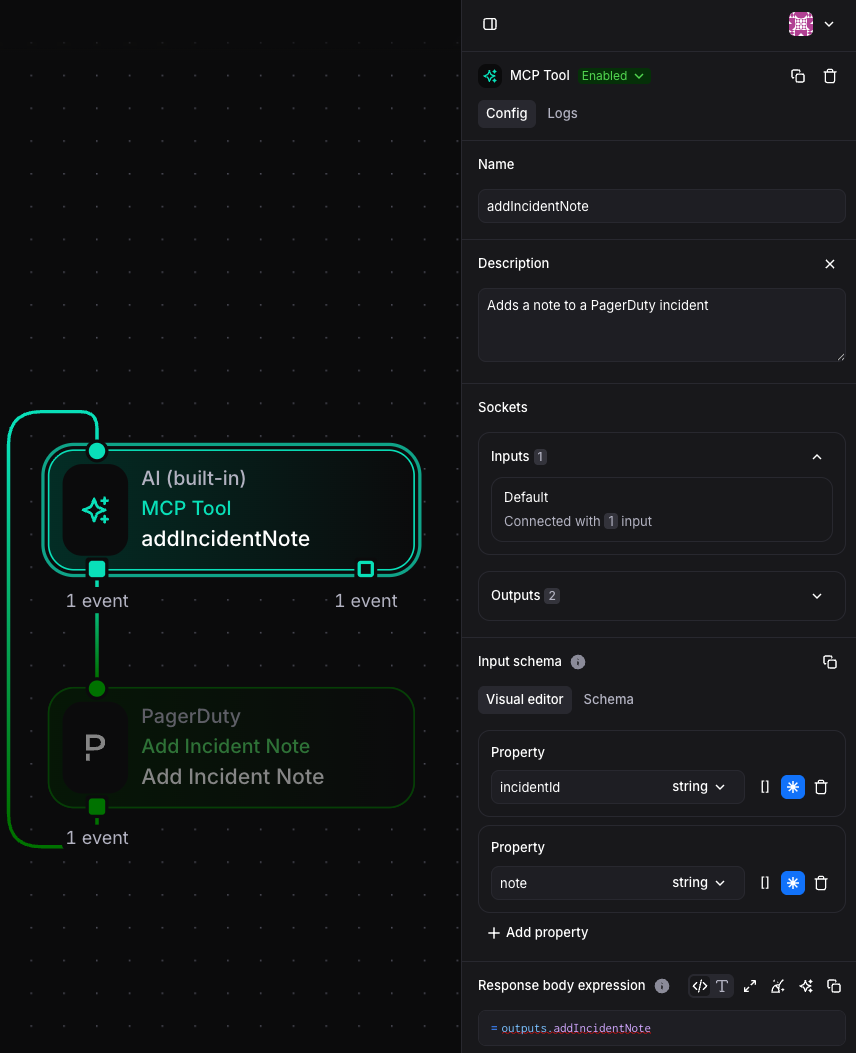Open the sidebar panel toggle at top left

click(x=490, y=23)
